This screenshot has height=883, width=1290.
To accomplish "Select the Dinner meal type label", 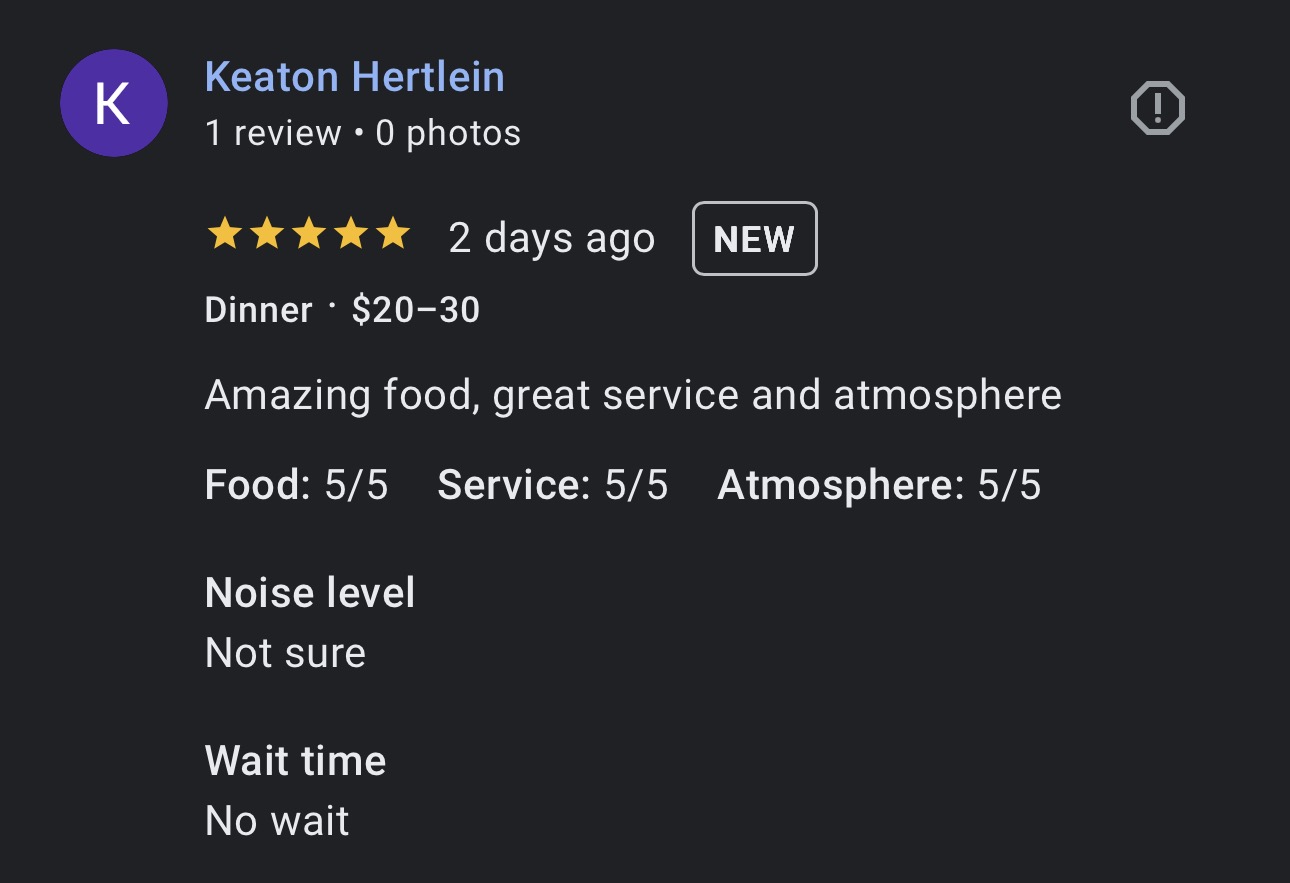I will coord(258,310).
